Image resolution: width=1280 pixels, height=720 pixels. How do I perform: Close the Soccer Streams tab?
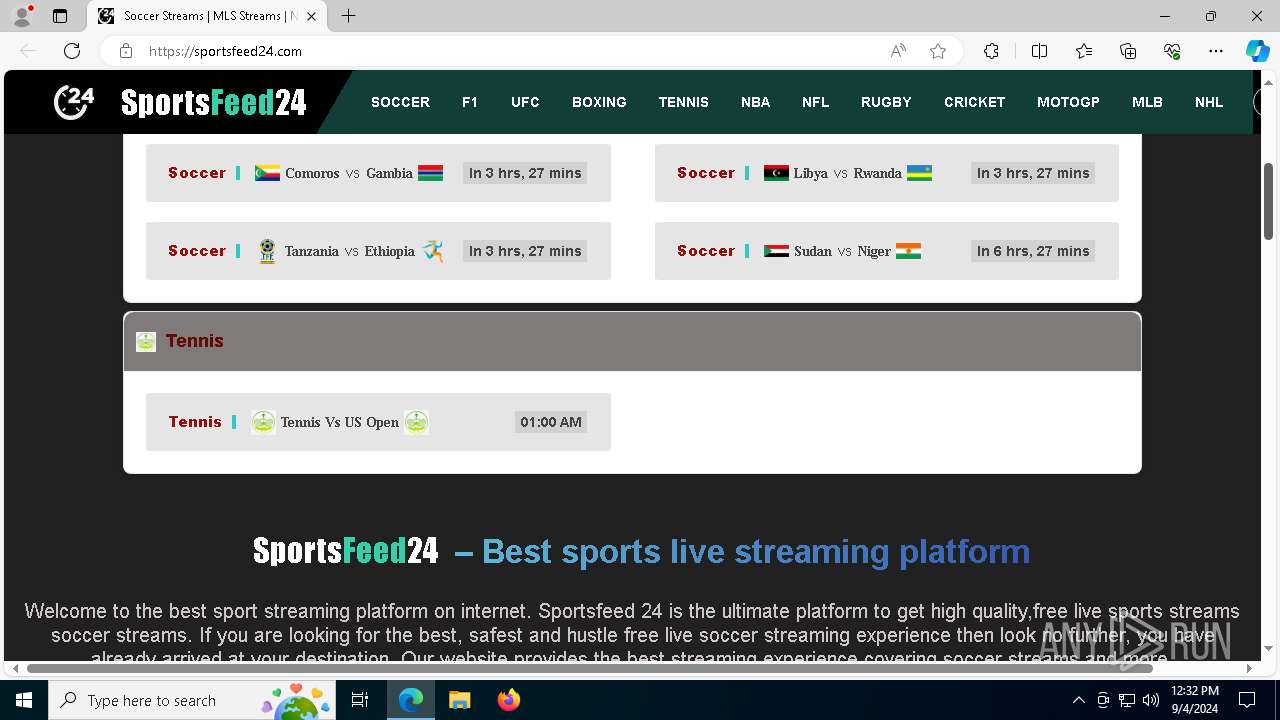[x=311, y=16]
